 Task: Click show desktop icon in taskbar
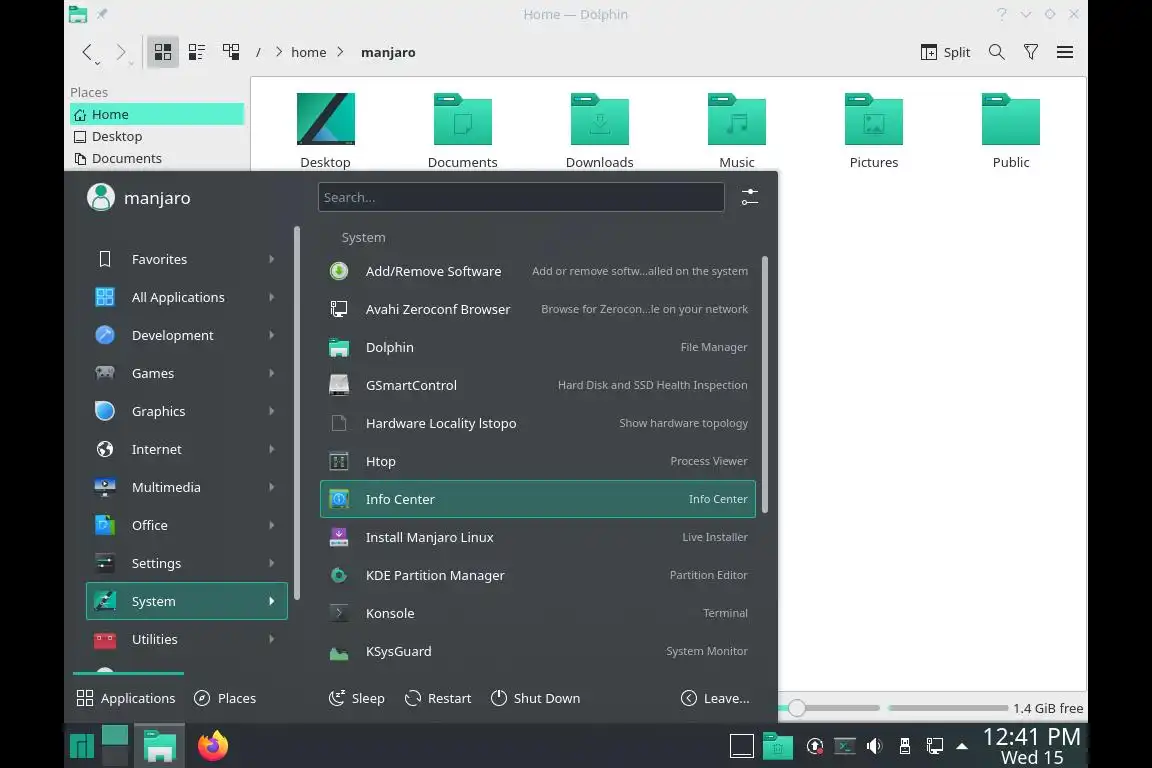pyautogui.click(x=741, y=746)
